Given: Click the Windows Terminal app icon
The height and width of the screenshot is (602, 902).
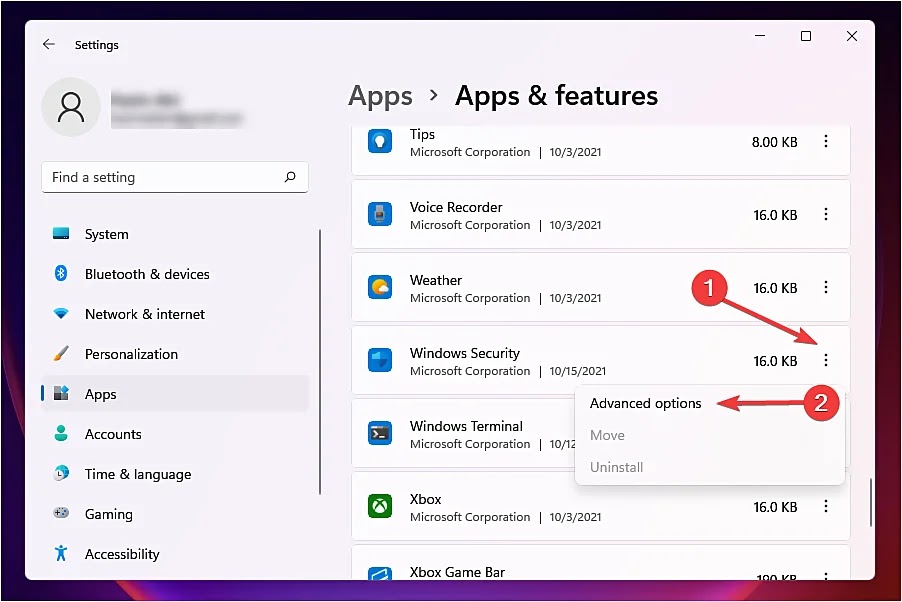Looking at the screenshot, I should tap(380, 433).
